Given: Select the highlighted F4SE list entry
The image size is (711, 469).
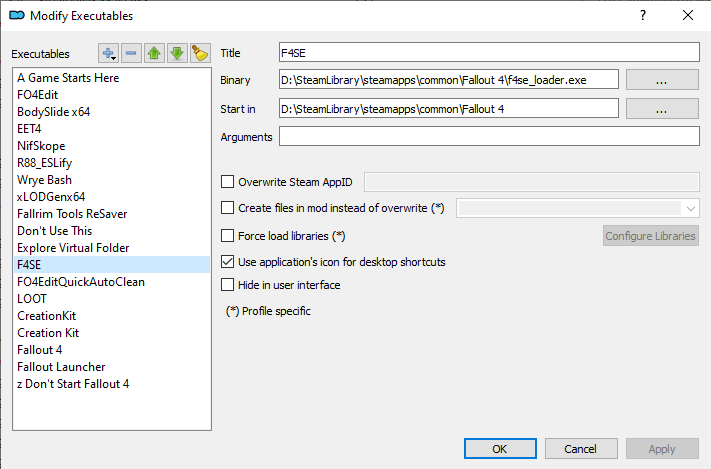Looking at the screenshot, I should 112,264.
